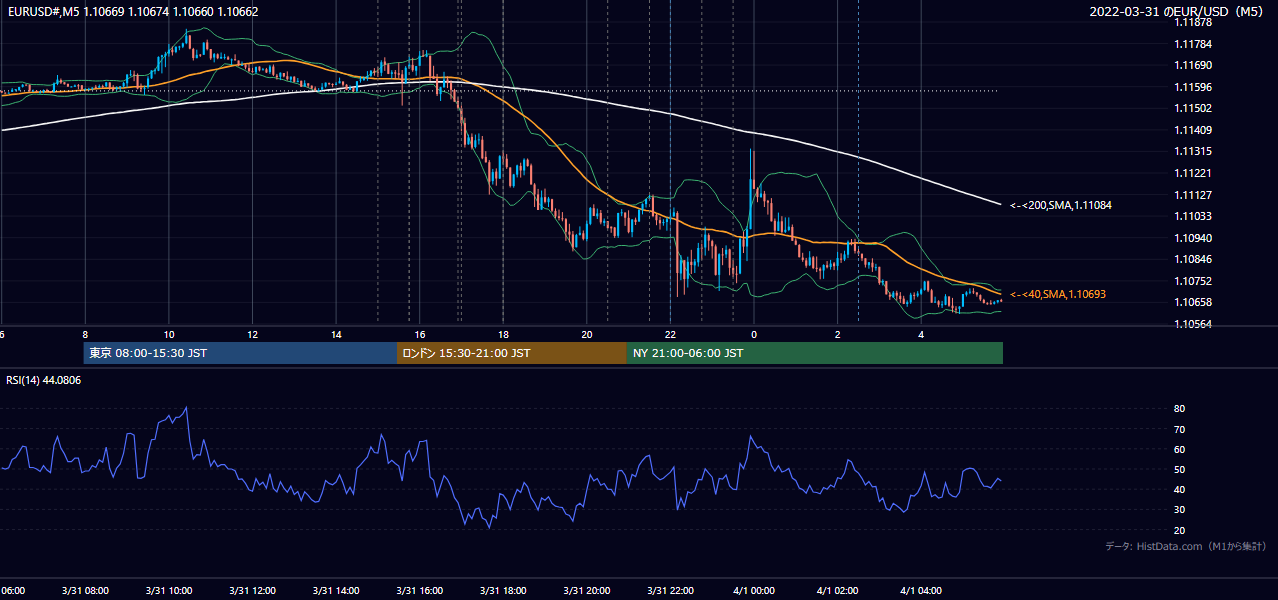The width and height of the screenshot is (1278, 600).
Task: Click price axis label 1.11315
Action: [1192, 151]
